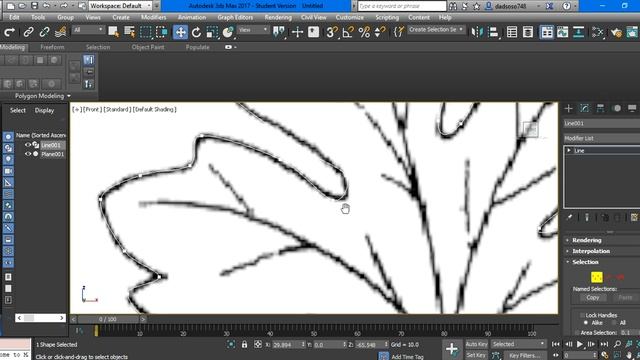Viewport: 640px width, 360px height.
Task: Open the key mode Selected dropdown
Action: 518,344
